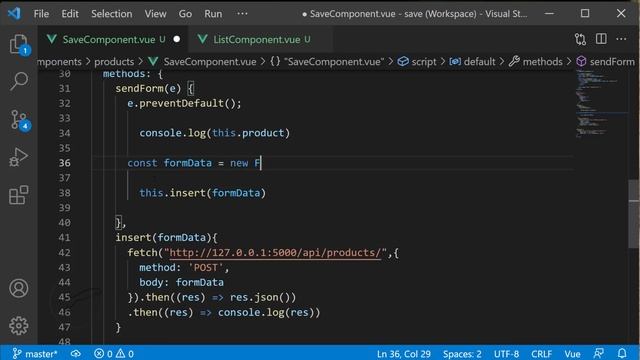Open "SaveComponent.vue" object breadcrumb
Screen dimensions: 640x360
click(327, 62)
